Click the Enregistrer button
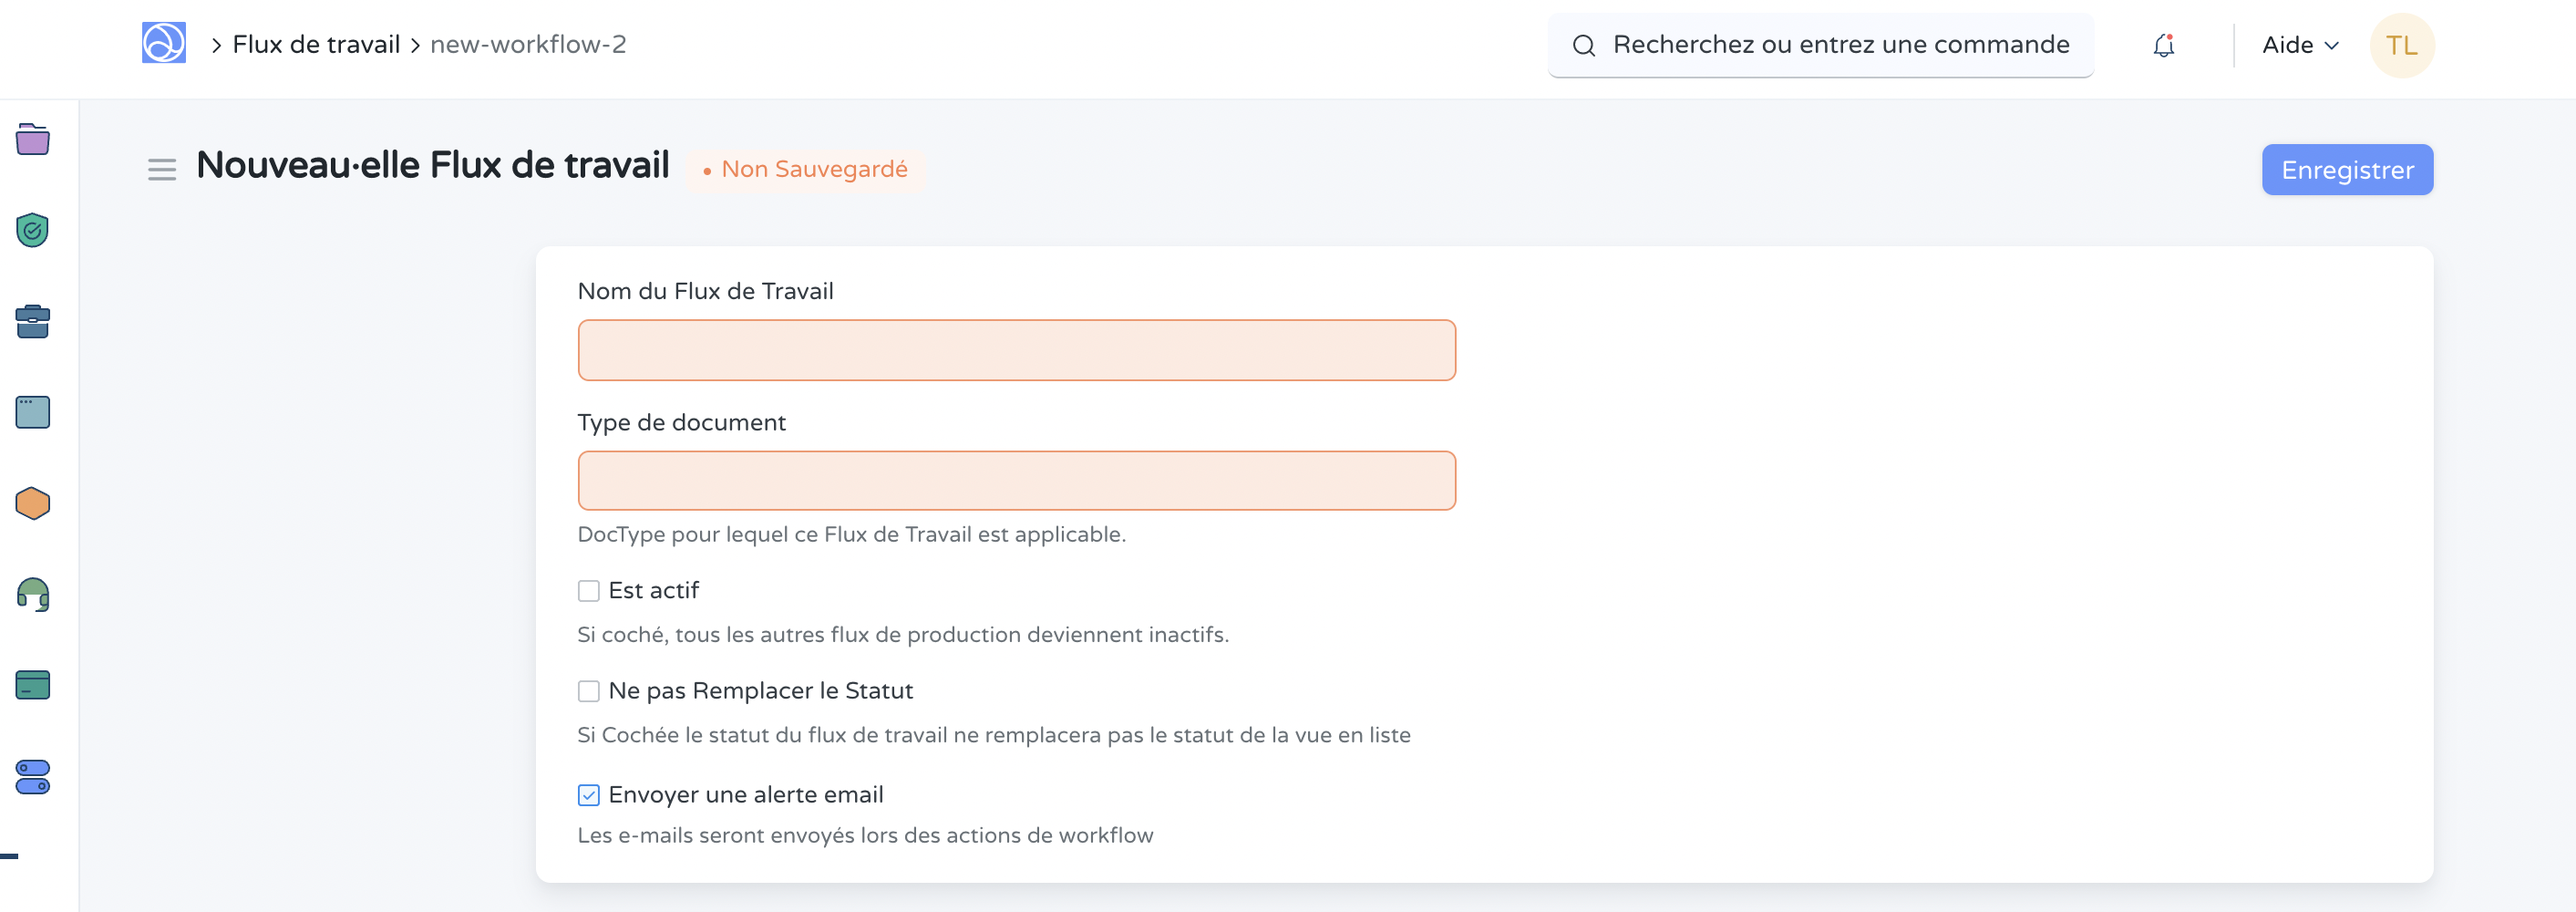This screenshot has height=912, width=2576. [2347, 169]
